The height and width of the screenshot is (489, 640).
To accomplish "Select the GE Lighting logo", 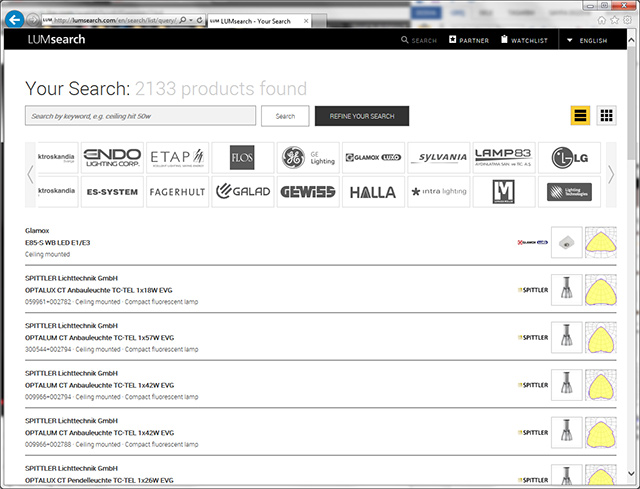I will [x=308, y=158].
